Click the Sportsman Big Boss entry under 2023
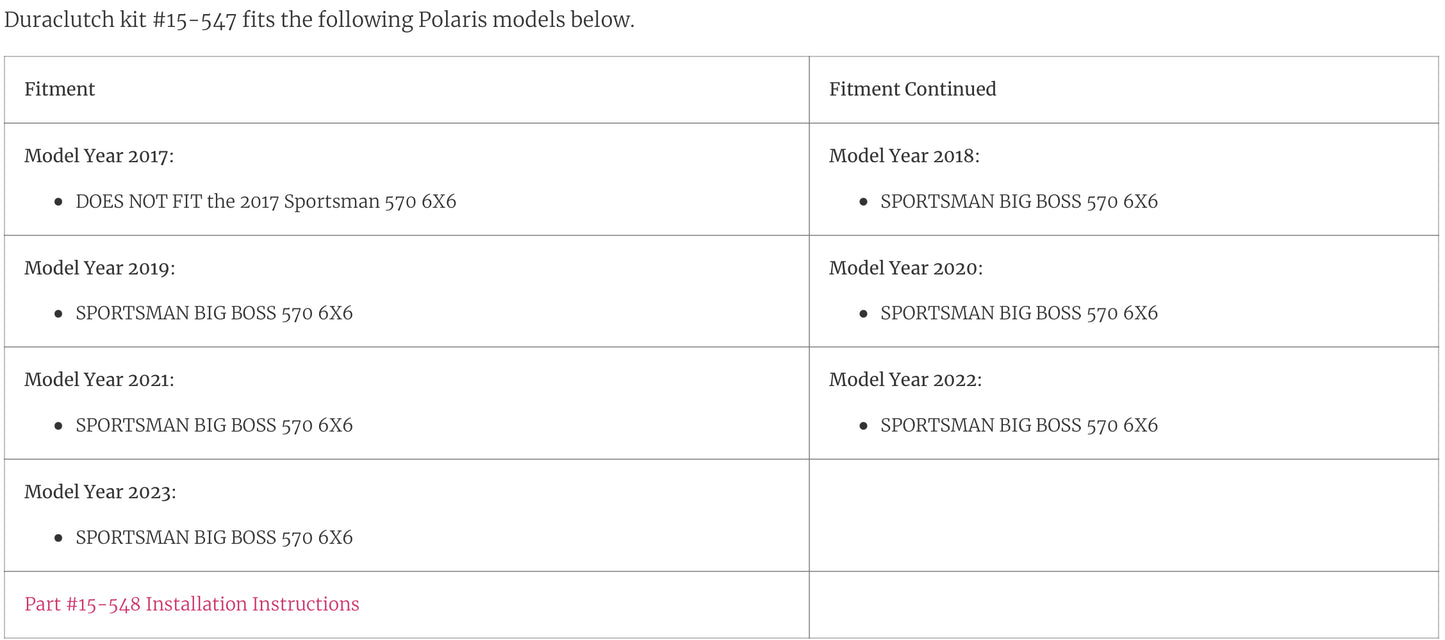 click(214, 537)
